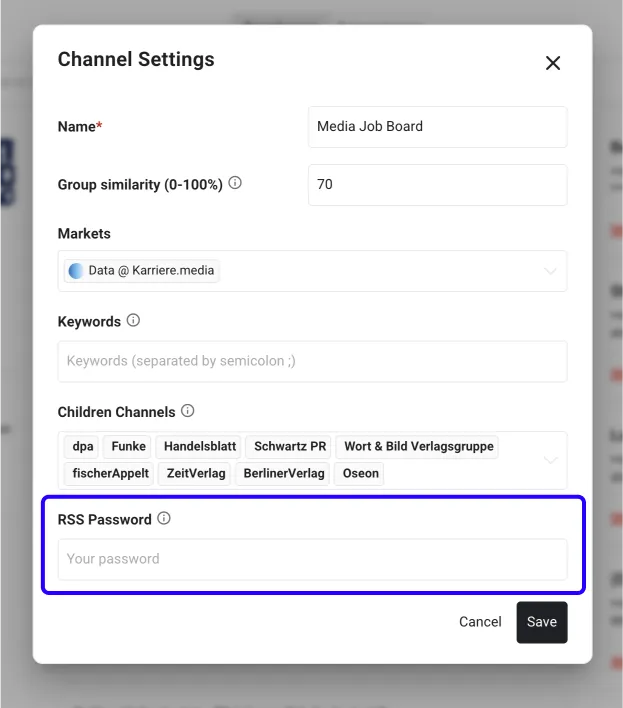The height and width of the screenshot is (708, 623).
Task: Expand the Markets dropdown chevron
Action: tap(550, 270)
